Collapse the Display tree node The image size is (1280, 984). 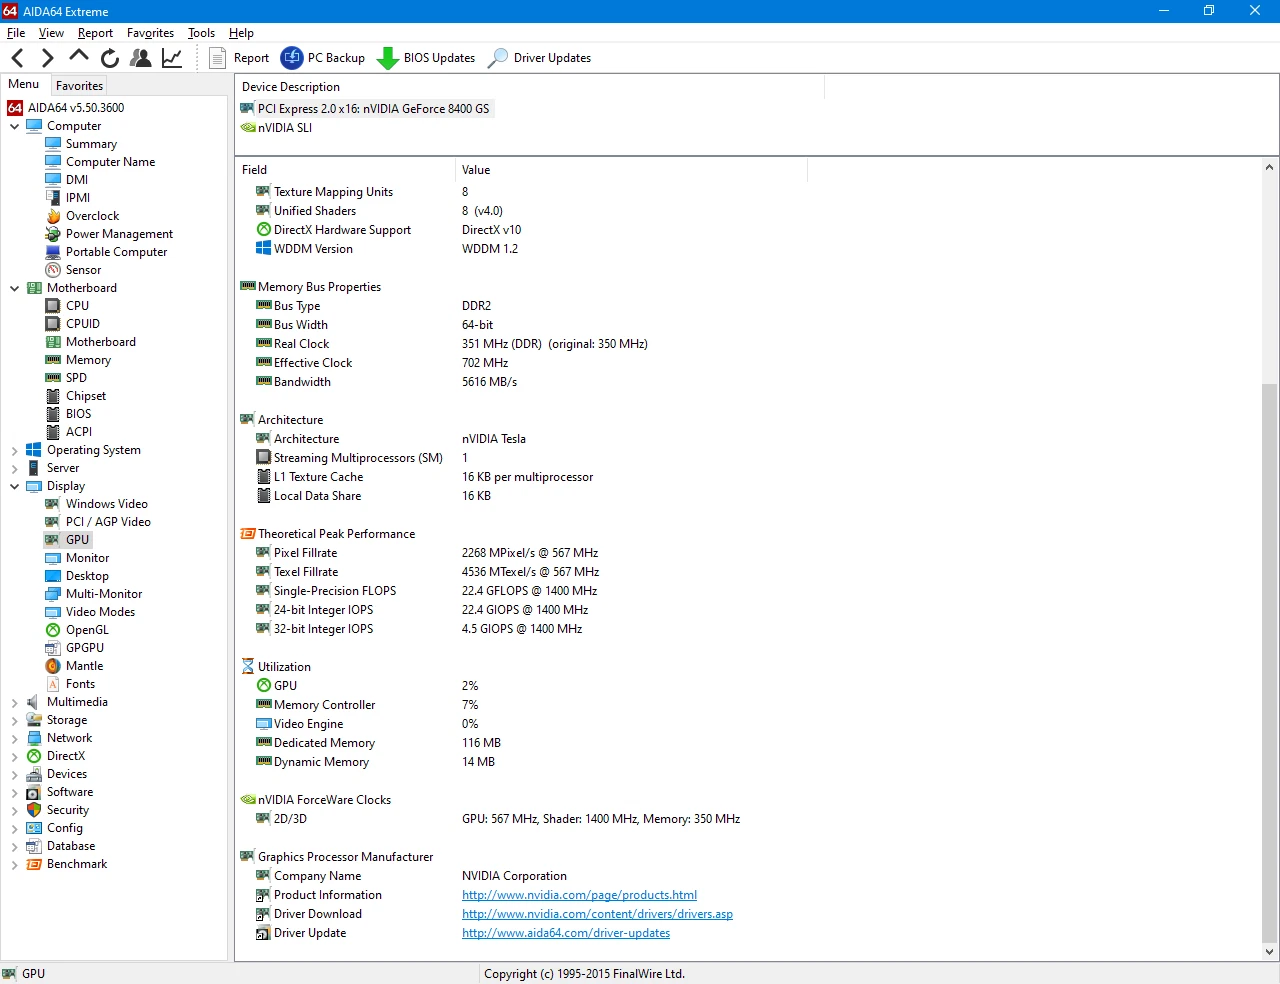click(14, 486)
